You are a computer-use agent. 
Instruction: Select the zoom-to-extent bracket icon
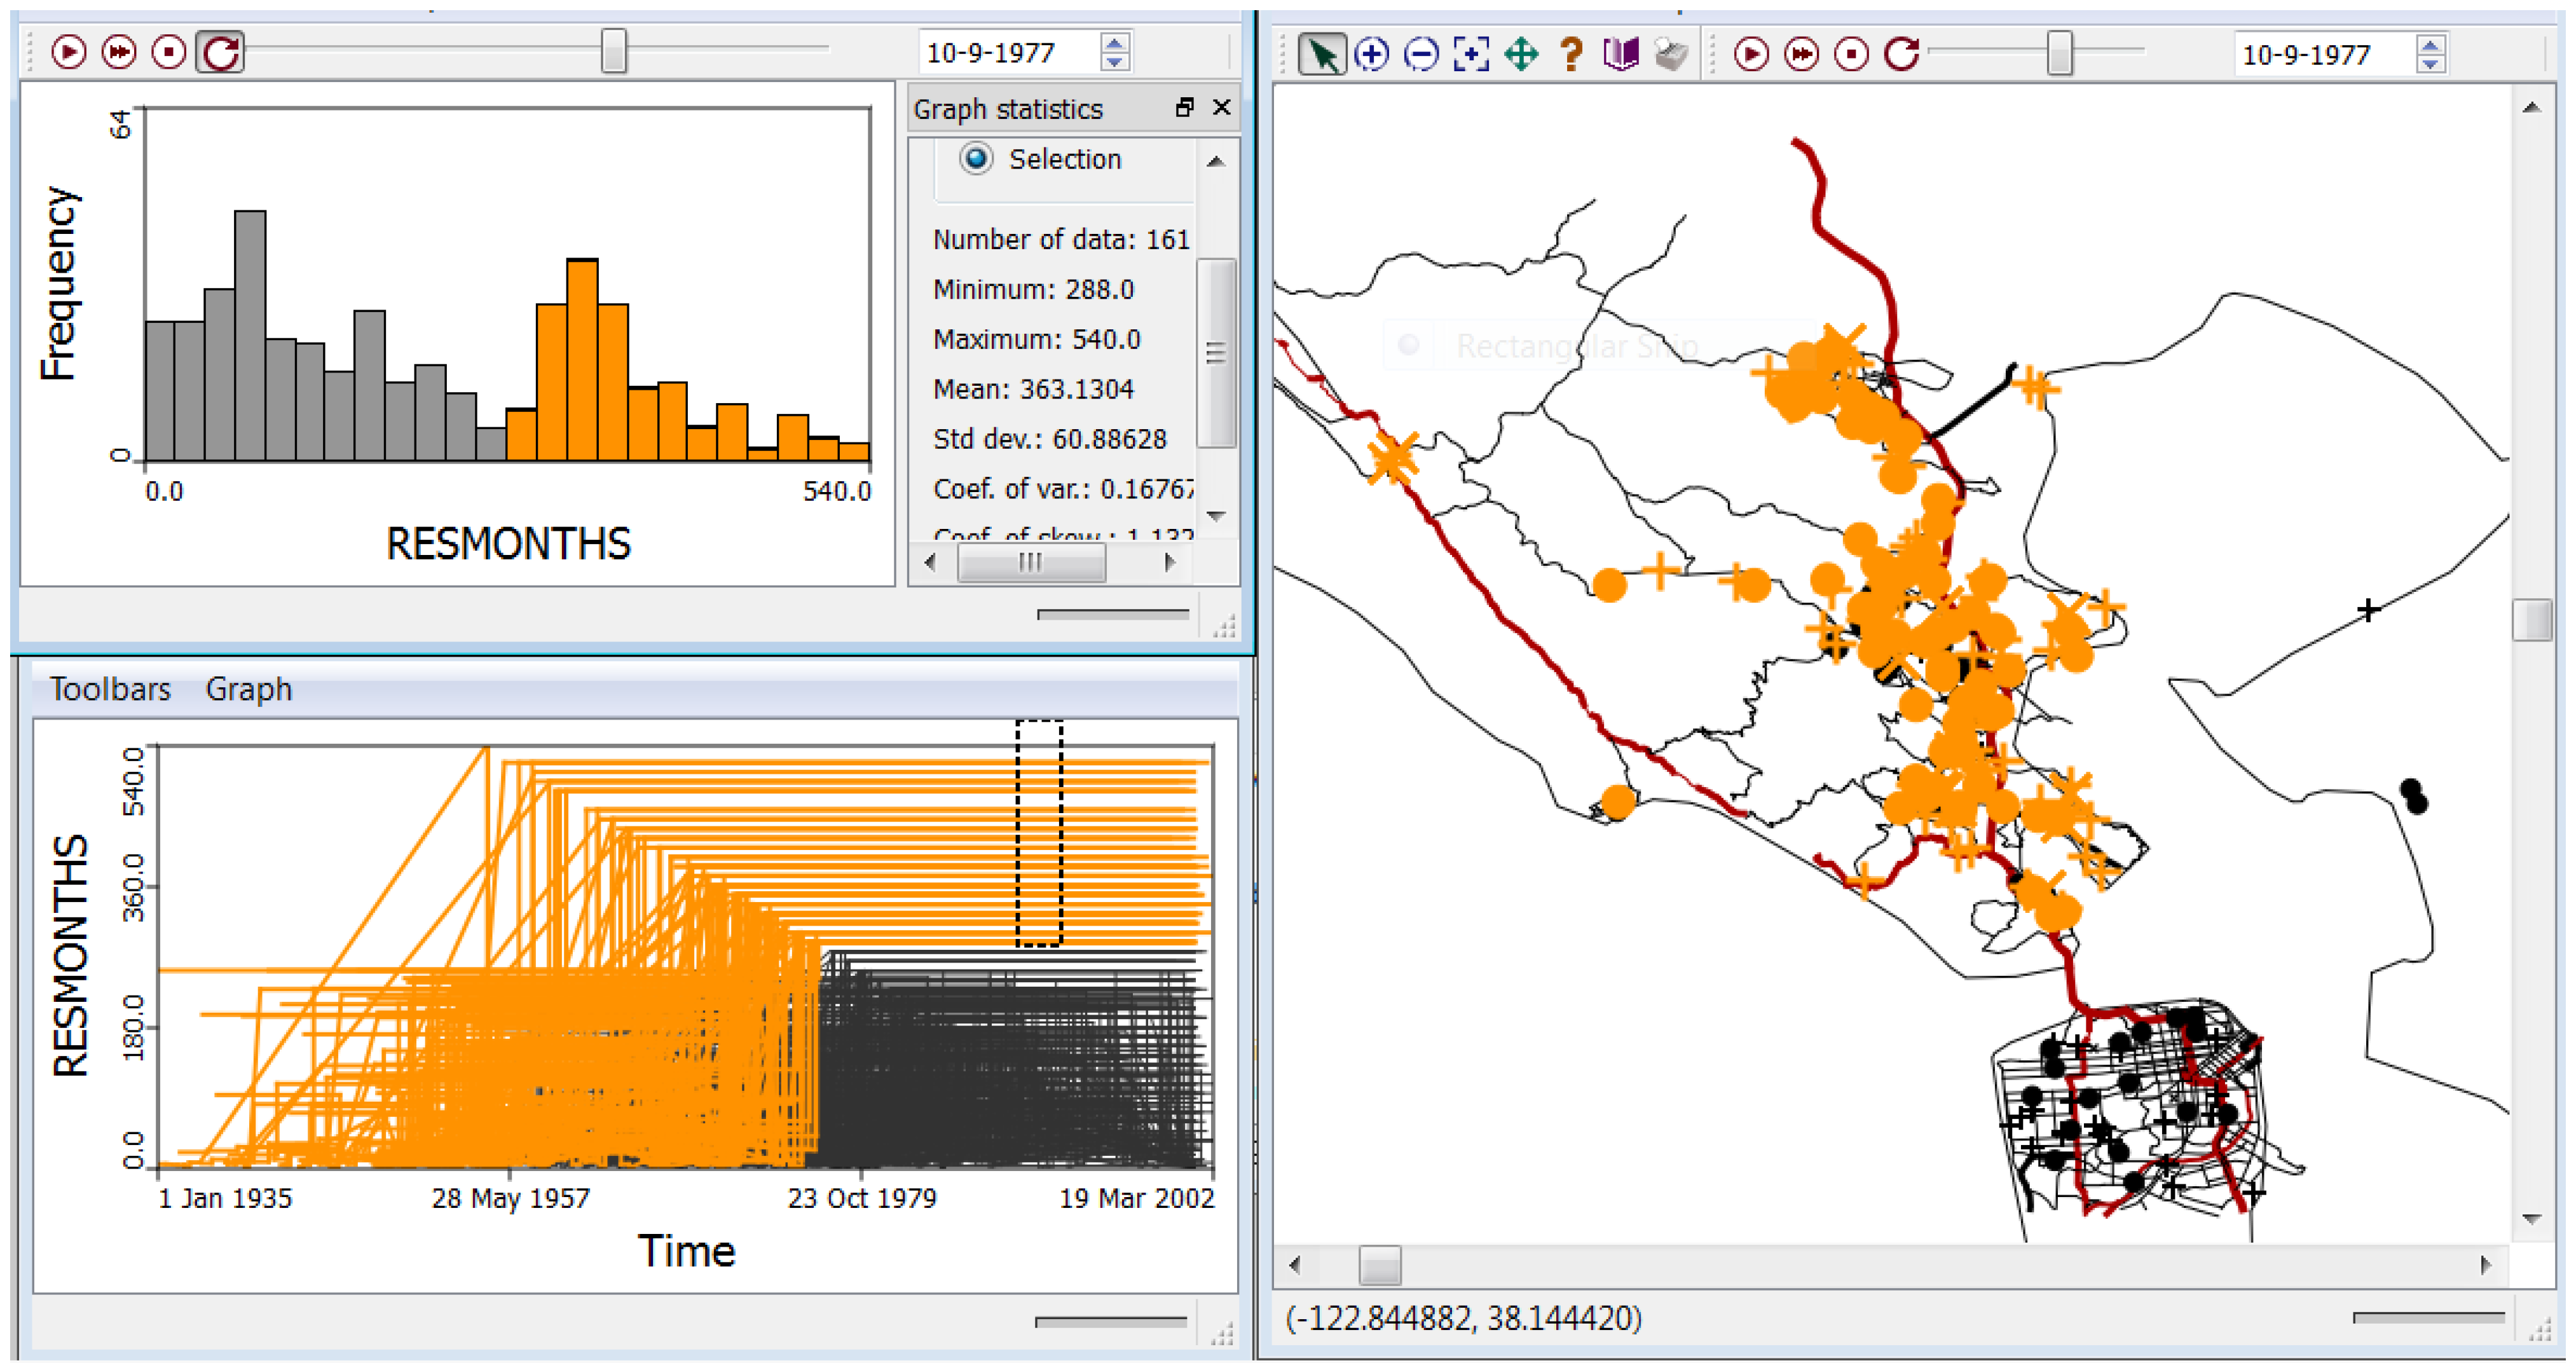pos(1471,54)
